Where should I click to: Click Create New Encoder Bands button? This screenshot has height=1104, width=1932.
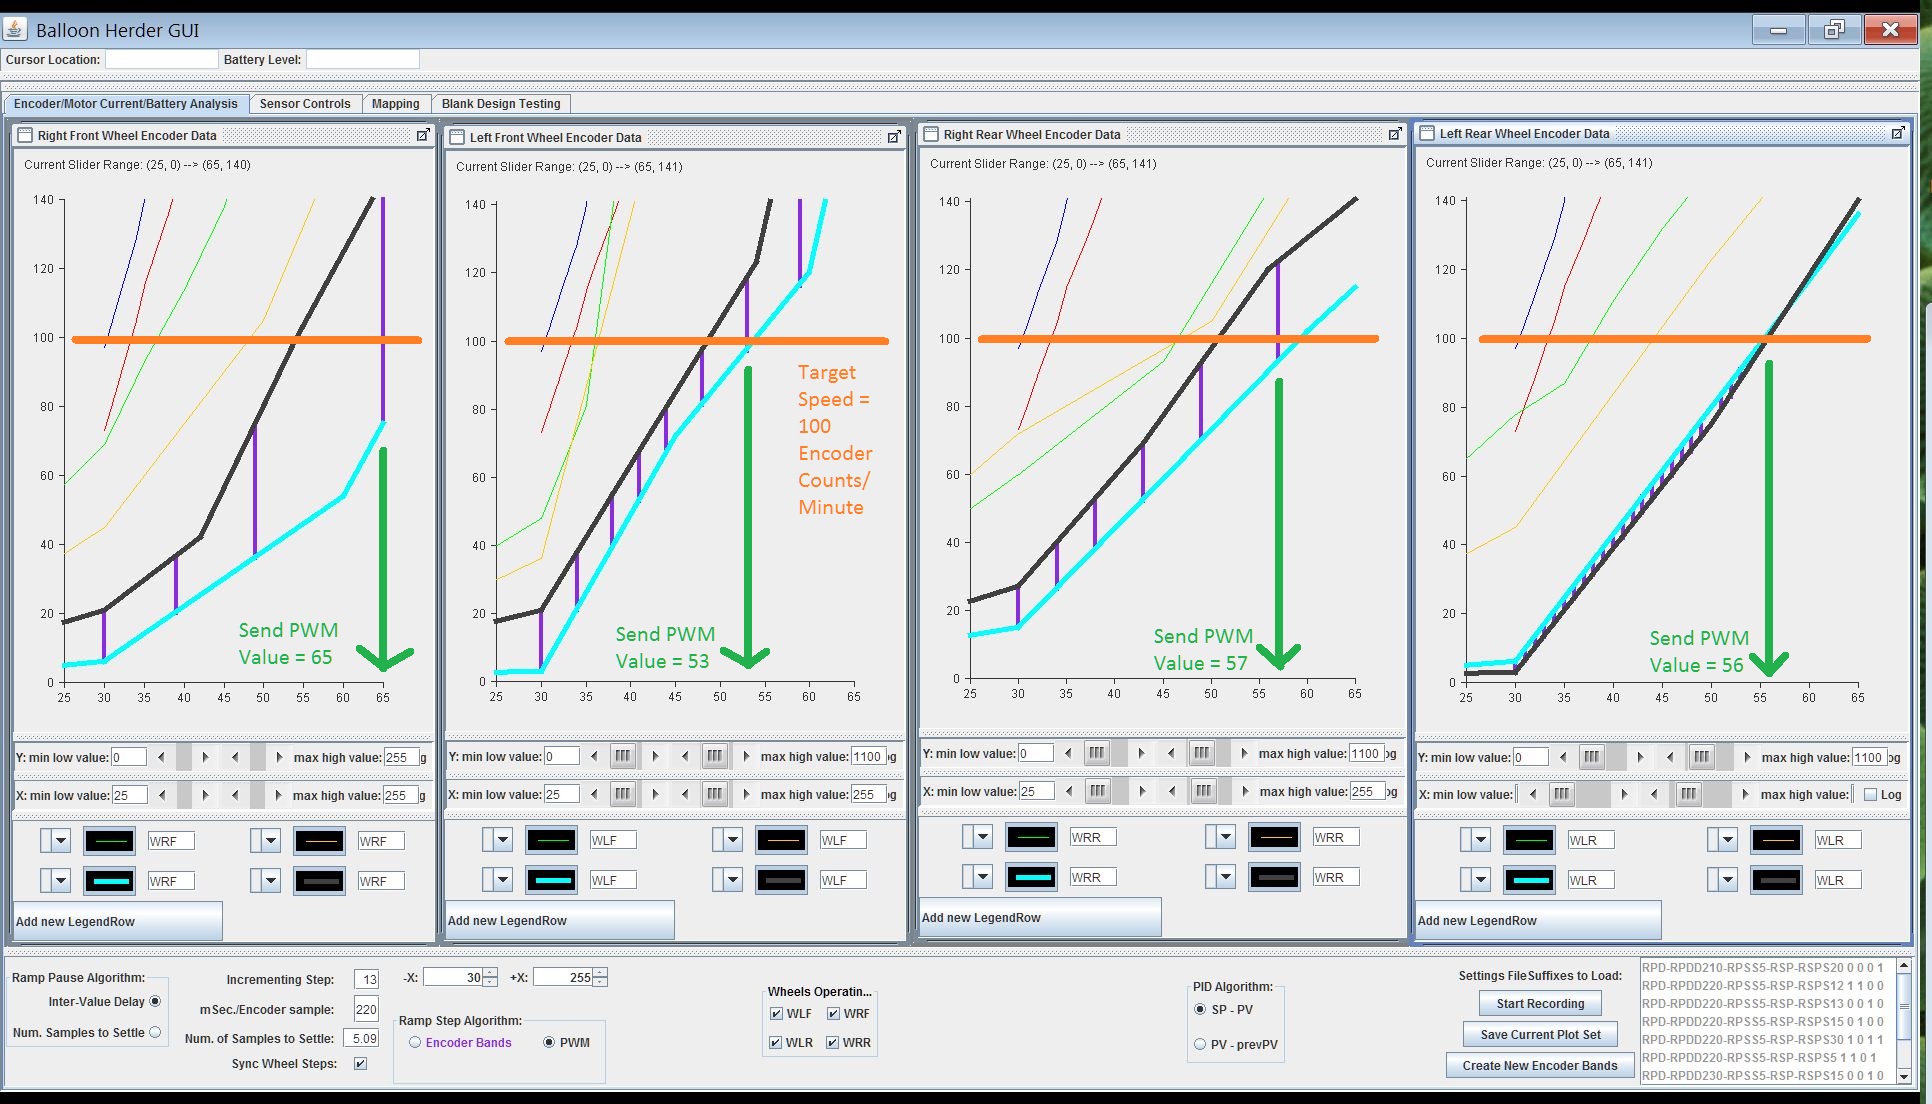tap(1539, 1065)
